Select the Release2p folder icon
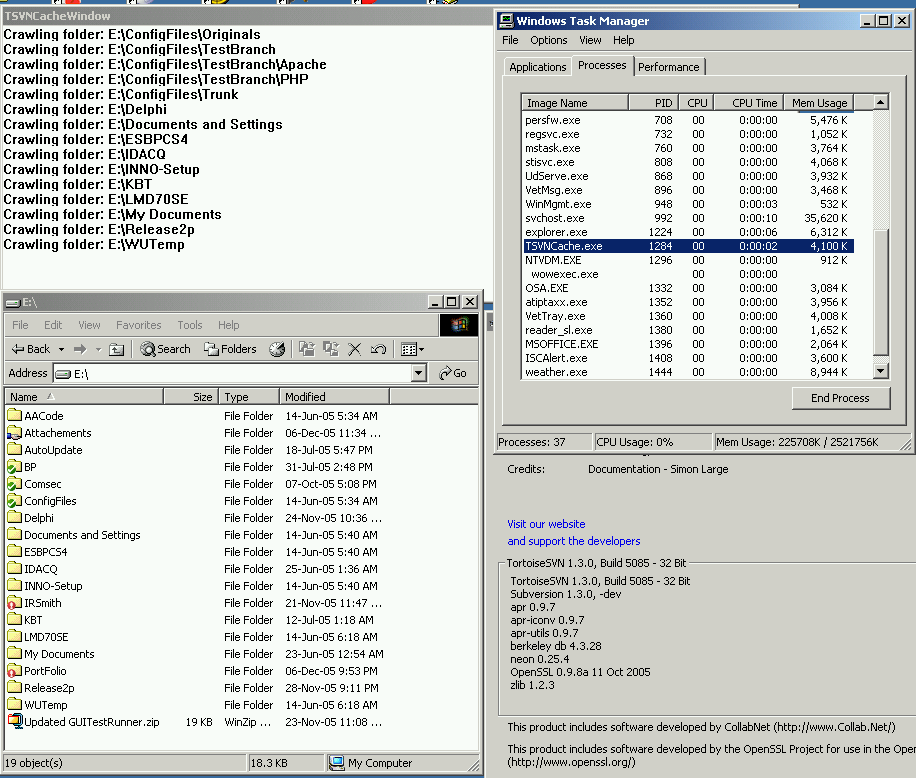Viewport: 916px width, 778px height. point(15,687)
